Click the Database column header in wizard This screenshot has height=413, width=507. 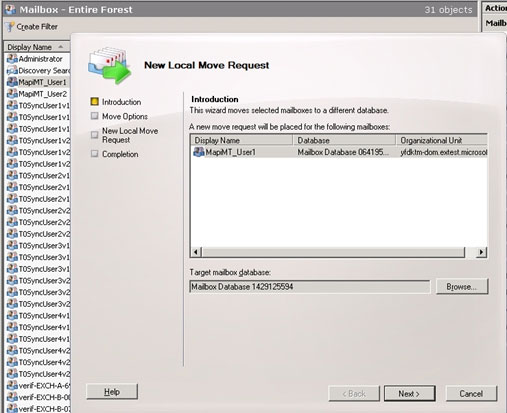point(344,140)
